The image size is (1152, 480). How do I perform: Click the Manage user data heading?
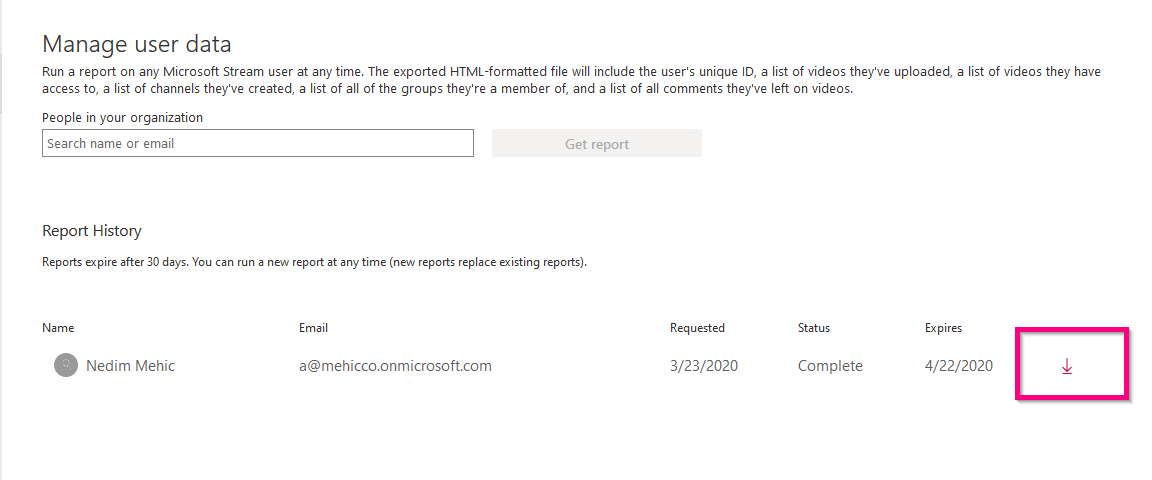click(137, 44)
